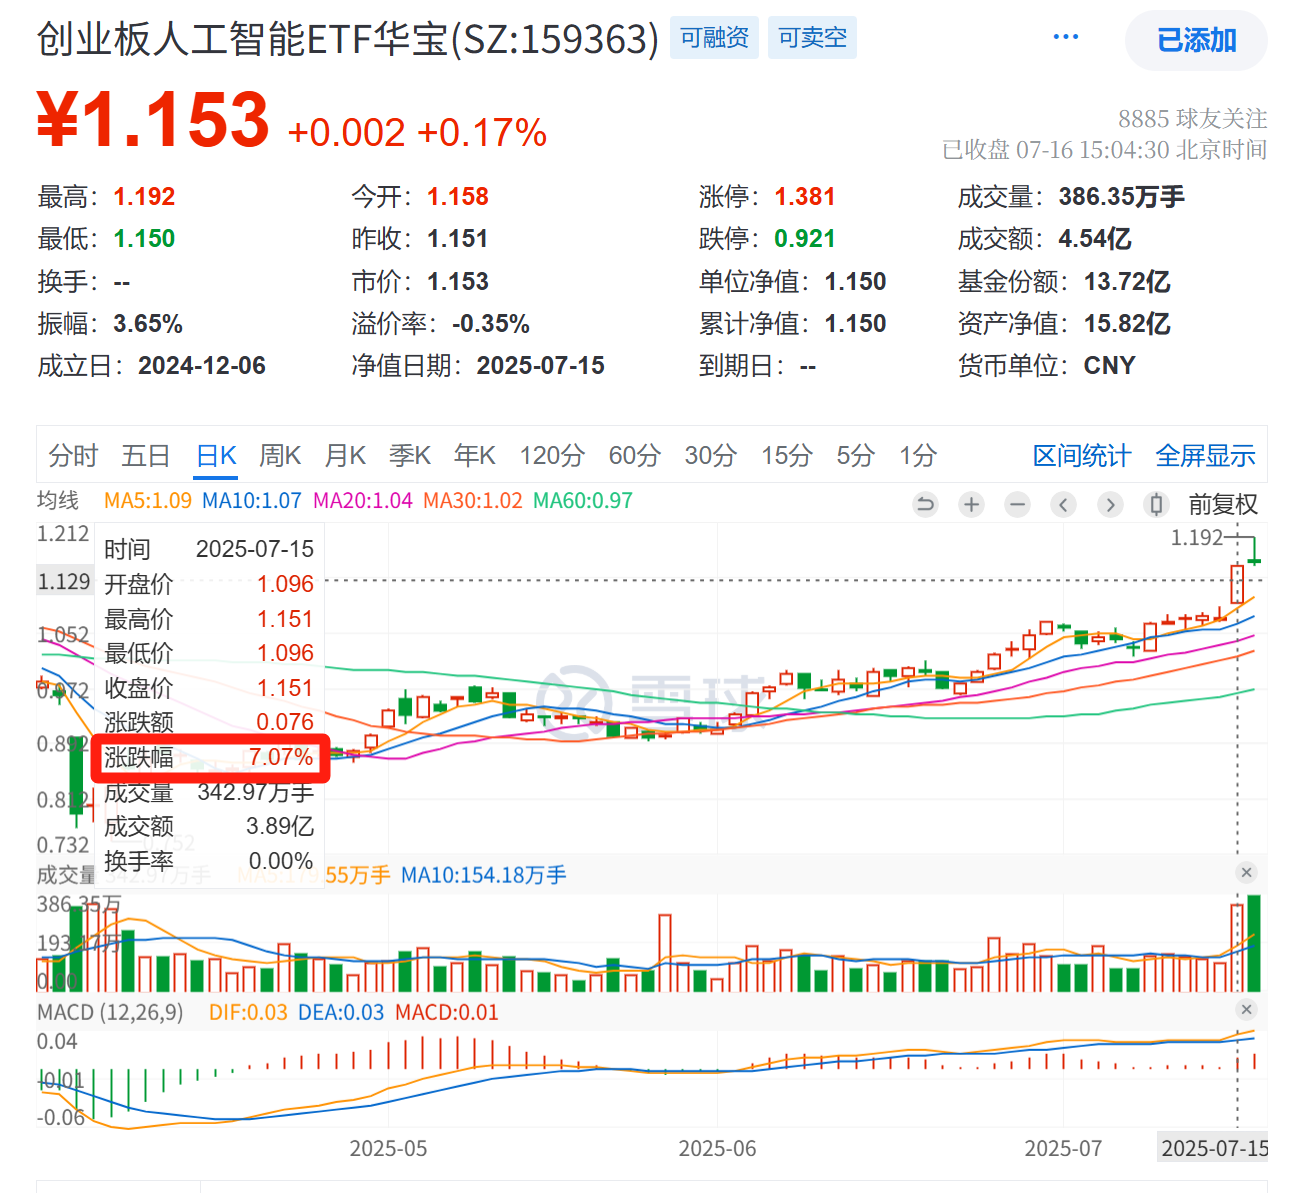Click the 可卖空 tag
Screen dimensions: 1296x1193
point(812,38)
